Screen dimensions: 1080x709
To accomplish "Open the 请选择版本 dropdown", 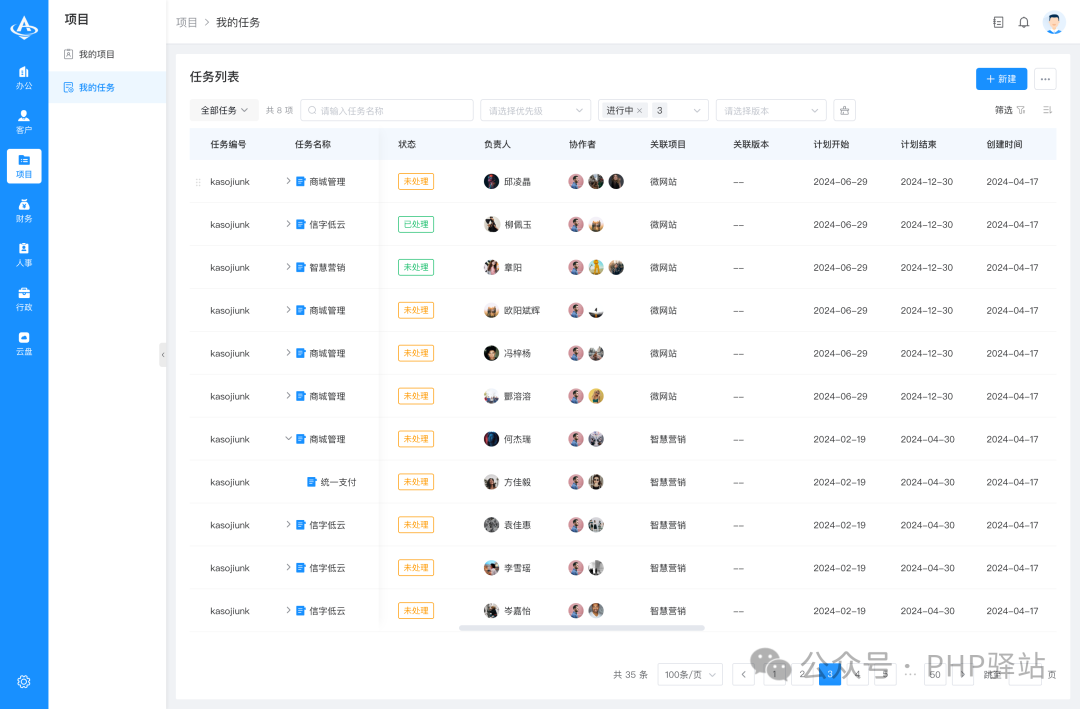I will click(x=771, y=110).
